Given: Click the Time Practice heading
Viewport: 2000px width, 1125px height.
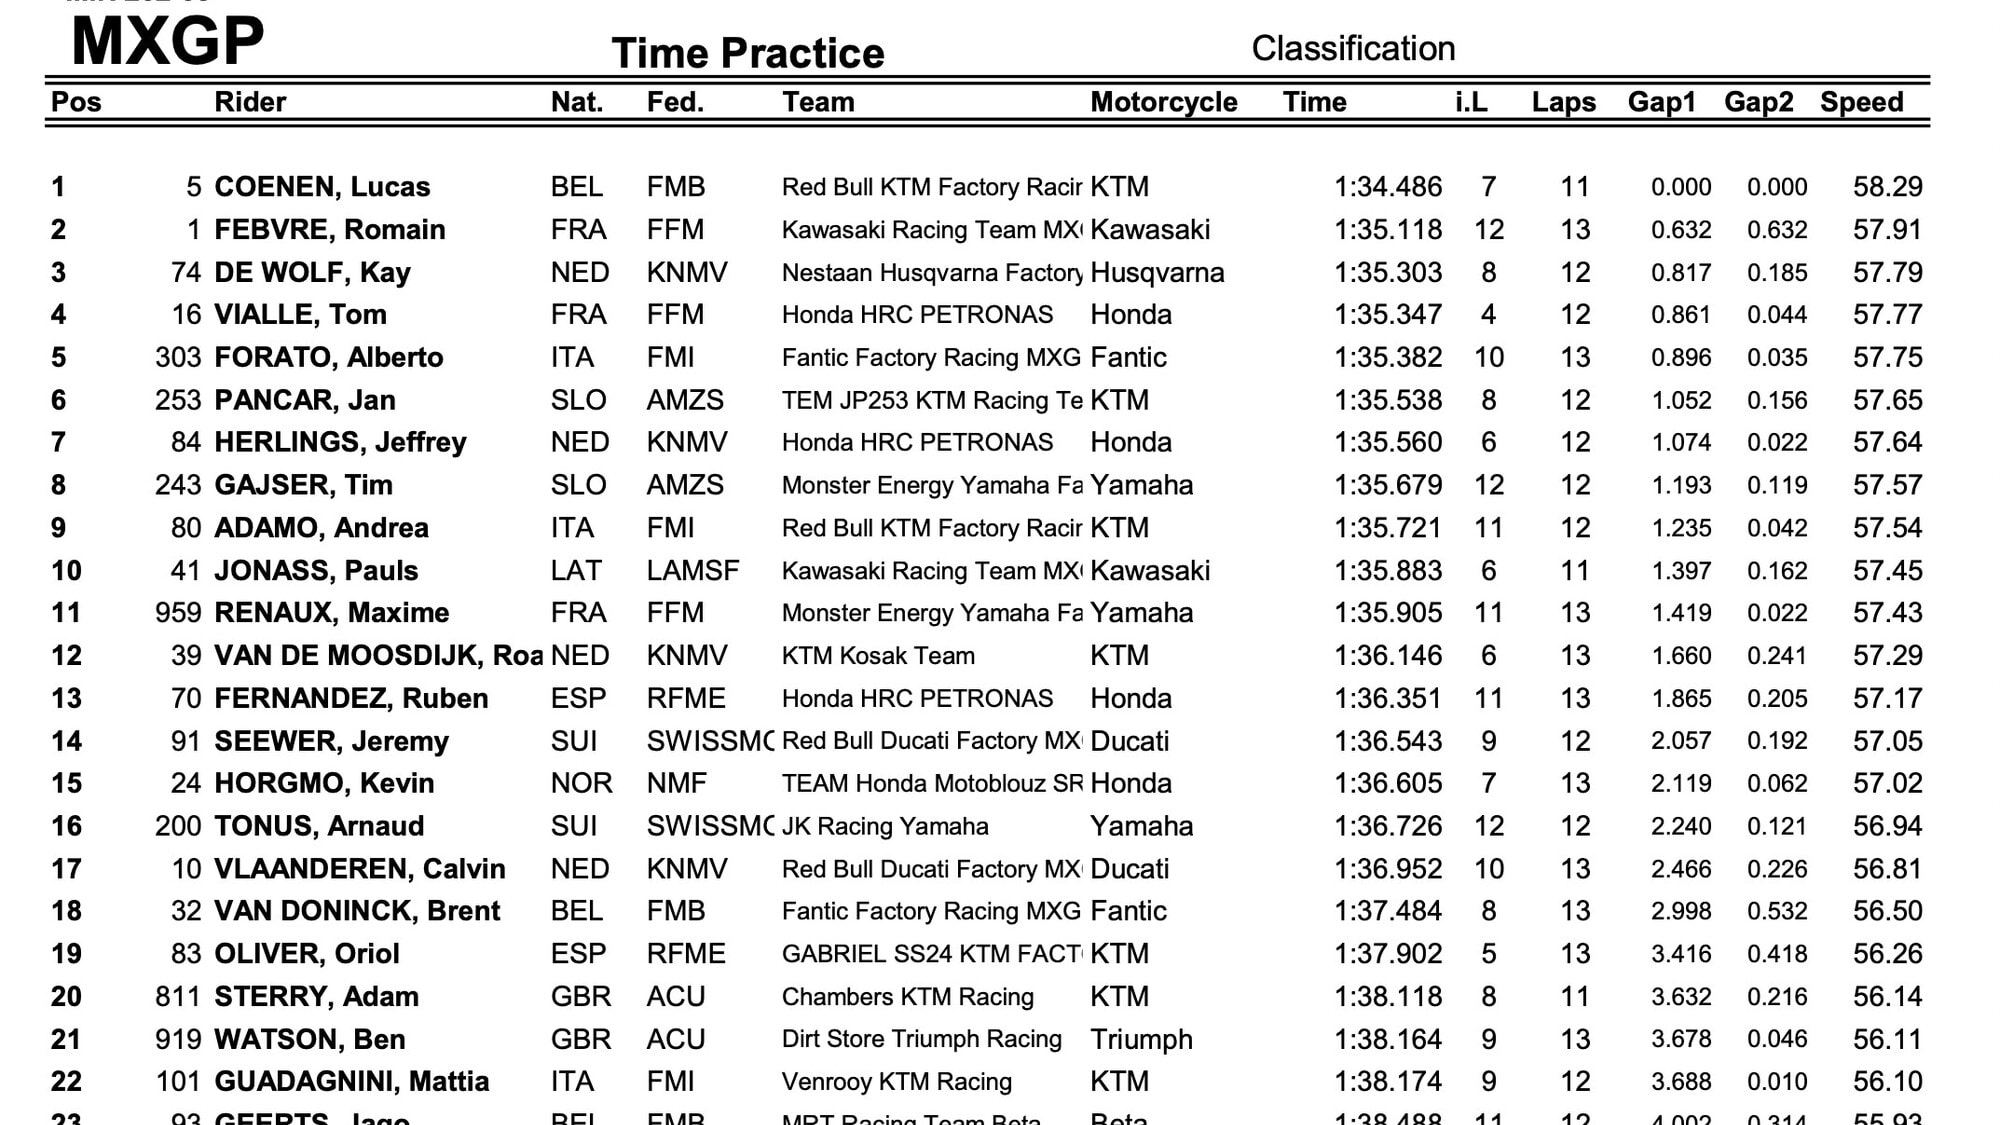Looking at the screenshot, I should coord(748,53).
